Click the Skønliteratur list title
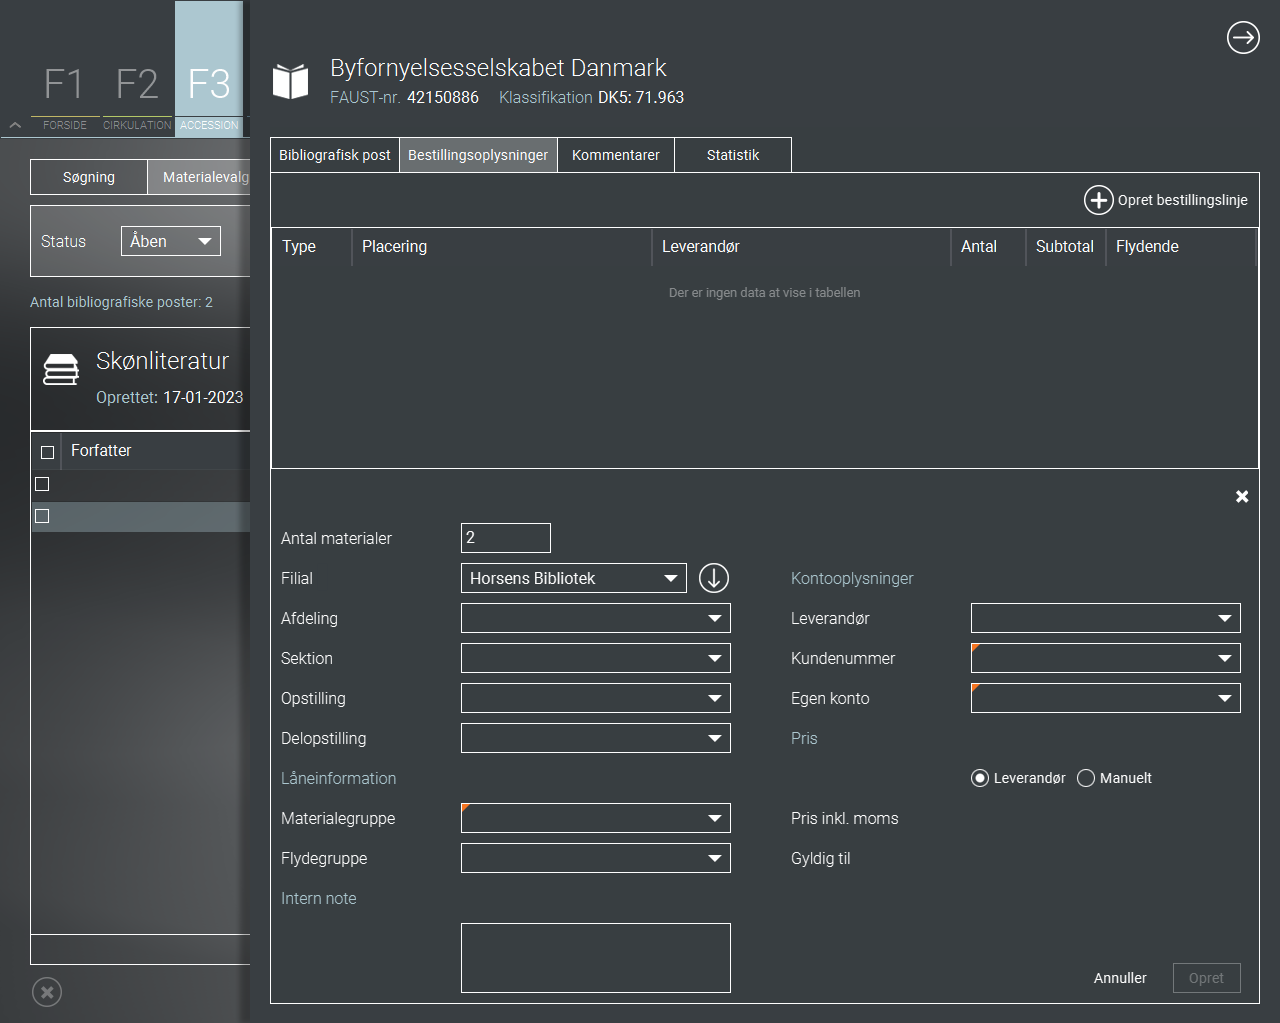The height and width of the screenshot is (1023, 1280). 162,361
